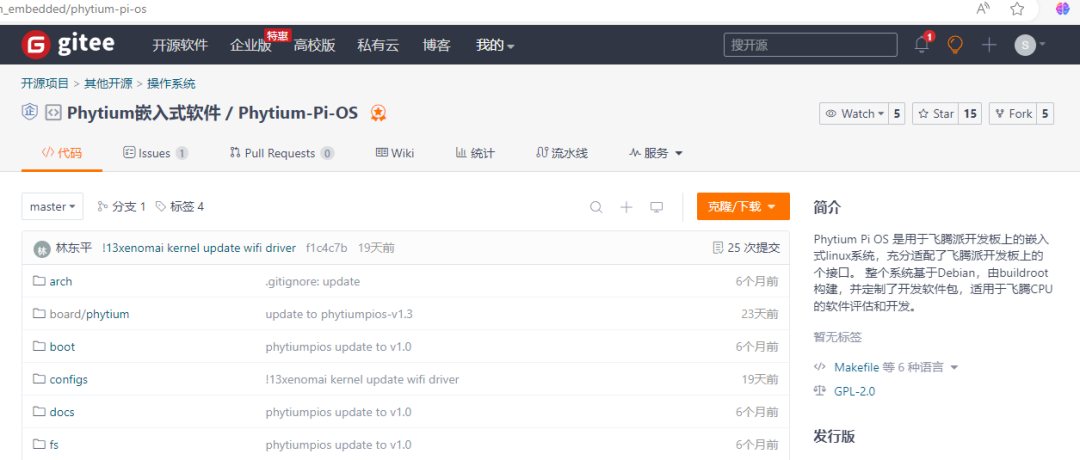Open 25 次提交 commit history
Image resolution: width=1080 pixels, height=460 pixels.
point(746,248)
